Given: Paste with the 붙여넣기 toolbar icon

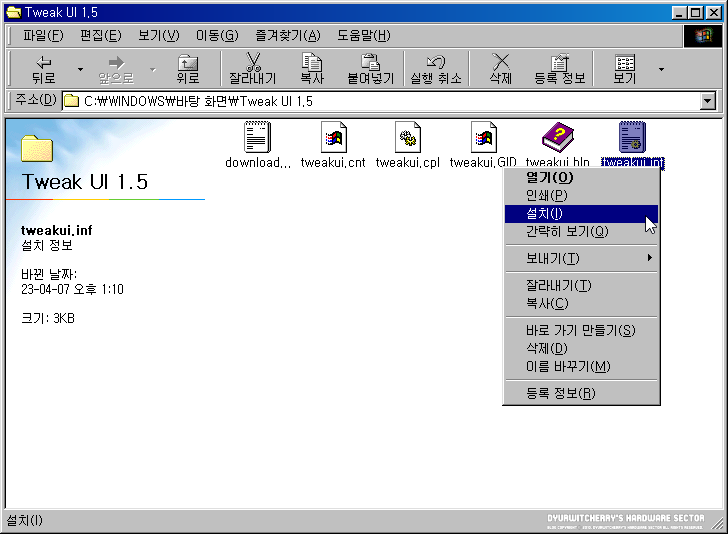Looking at the screenshot, I should pyautogui.click(x=370, y=69).
